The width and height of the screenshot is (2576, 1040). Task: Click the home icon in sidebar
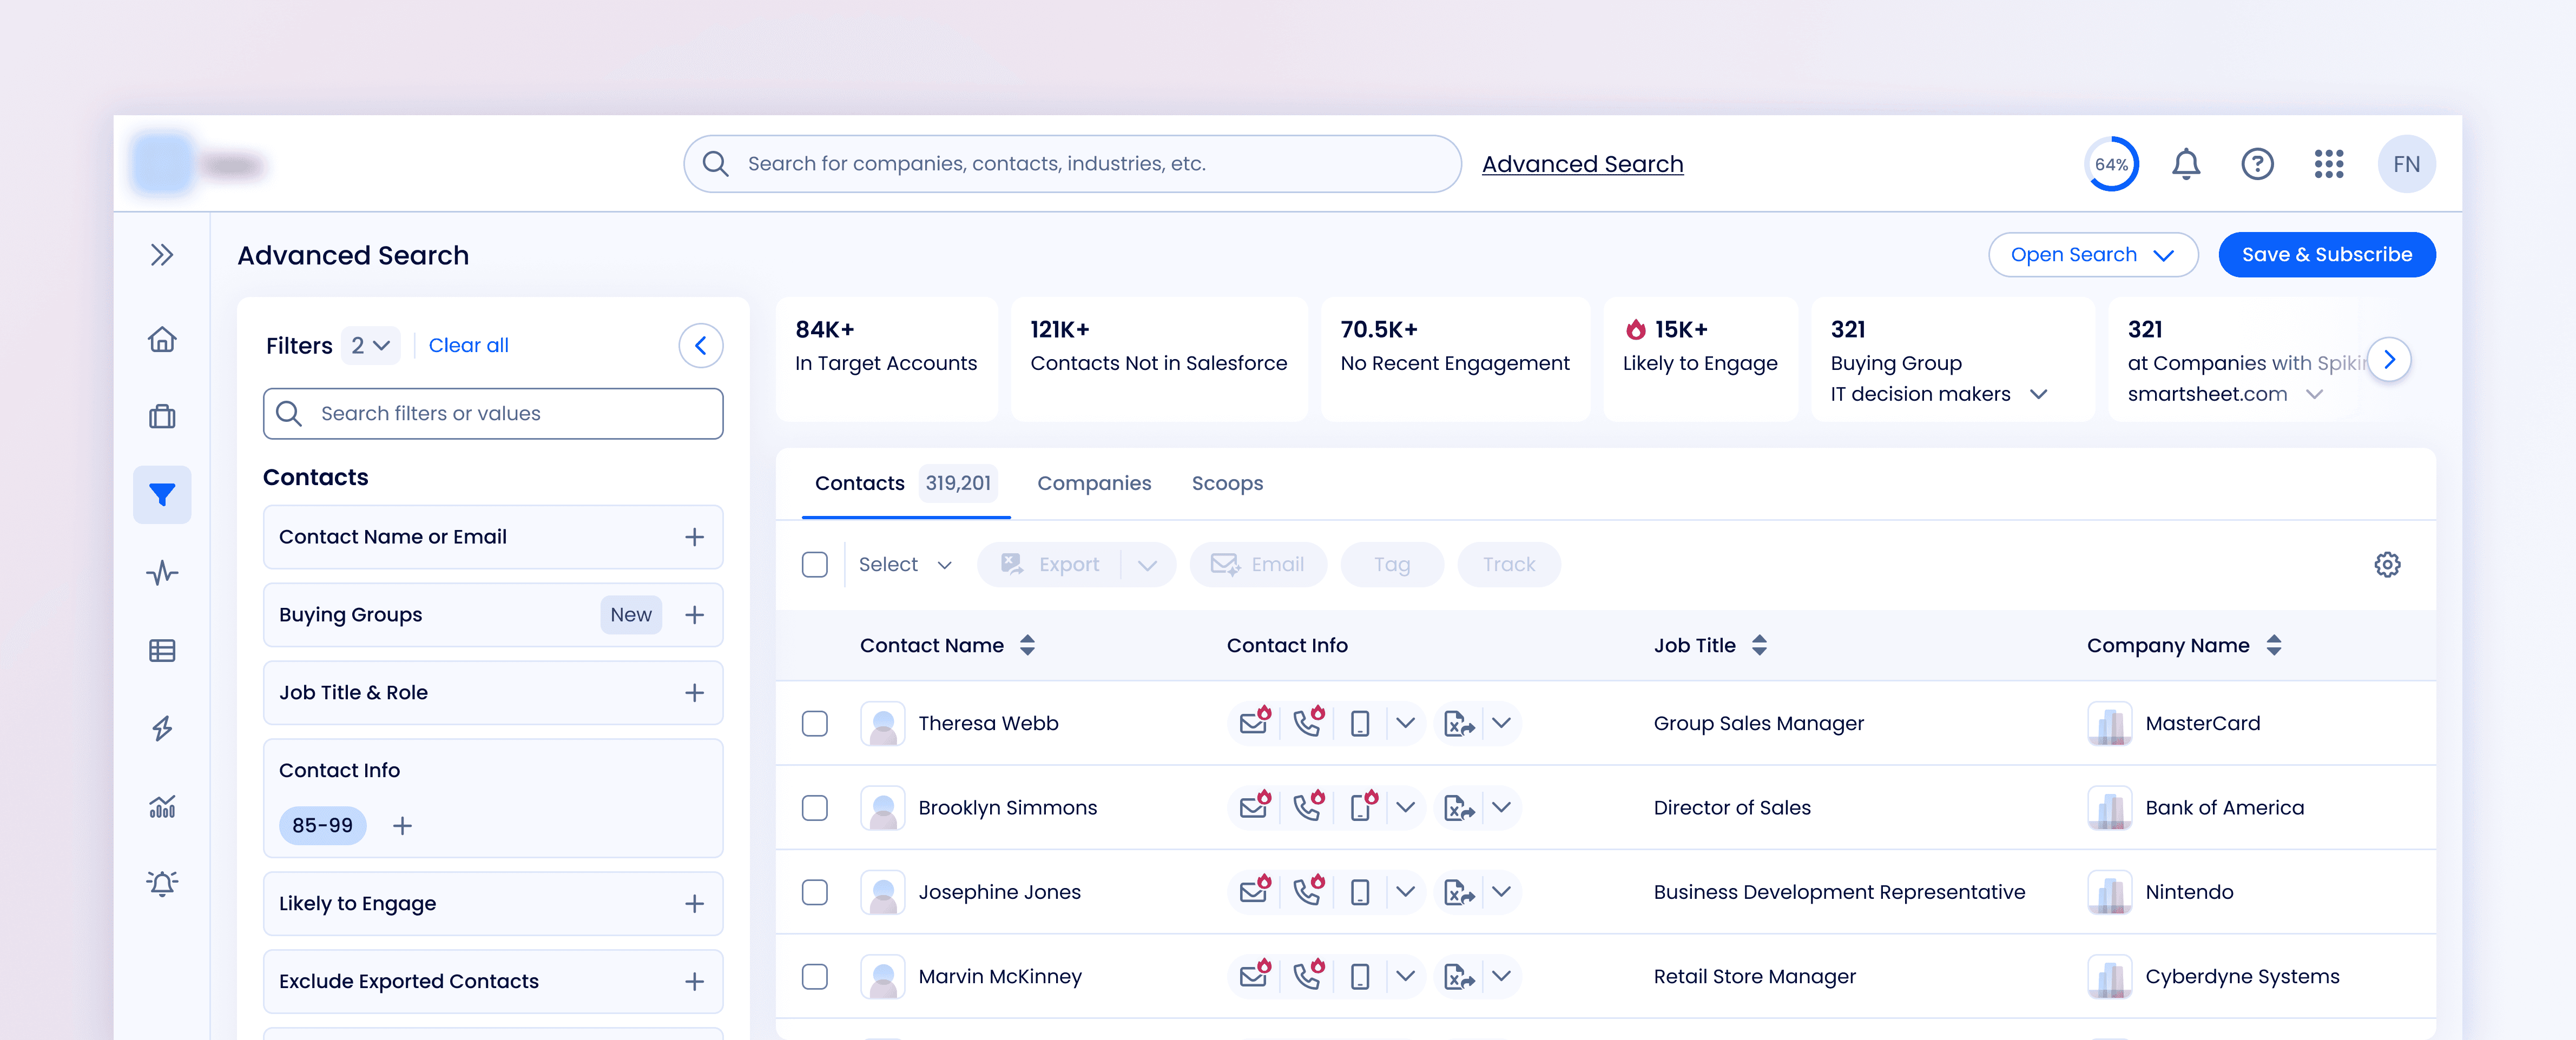pos(162,340)
